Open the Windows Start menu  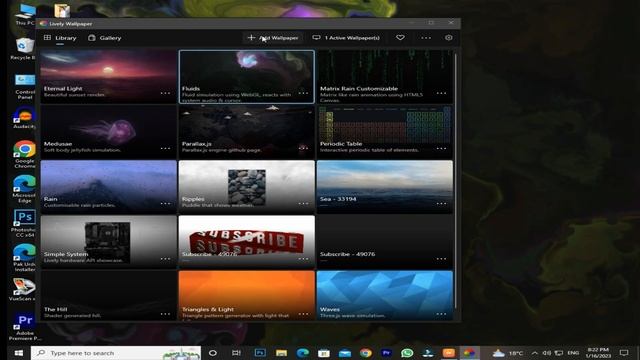[19, 353]
